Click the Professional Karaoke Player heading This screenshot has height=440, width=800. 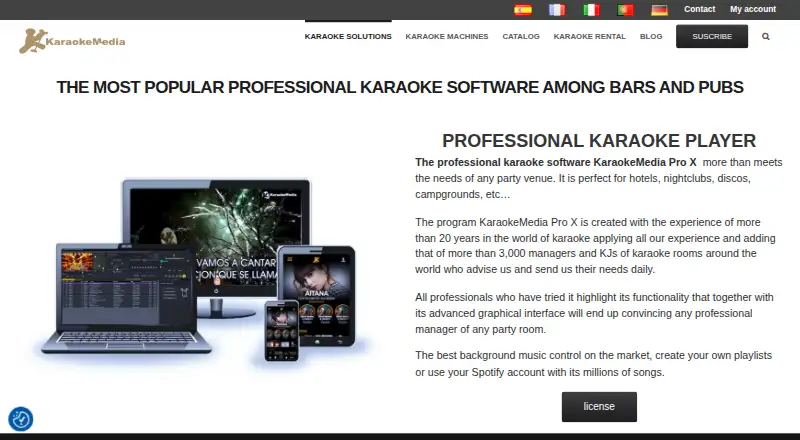coord(599,140)
